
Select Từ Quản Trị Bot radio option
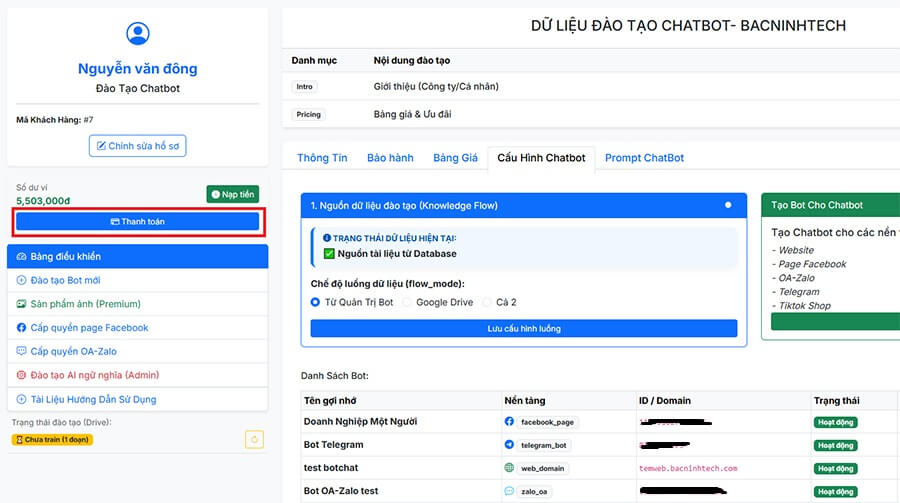[x=315, y=302]
